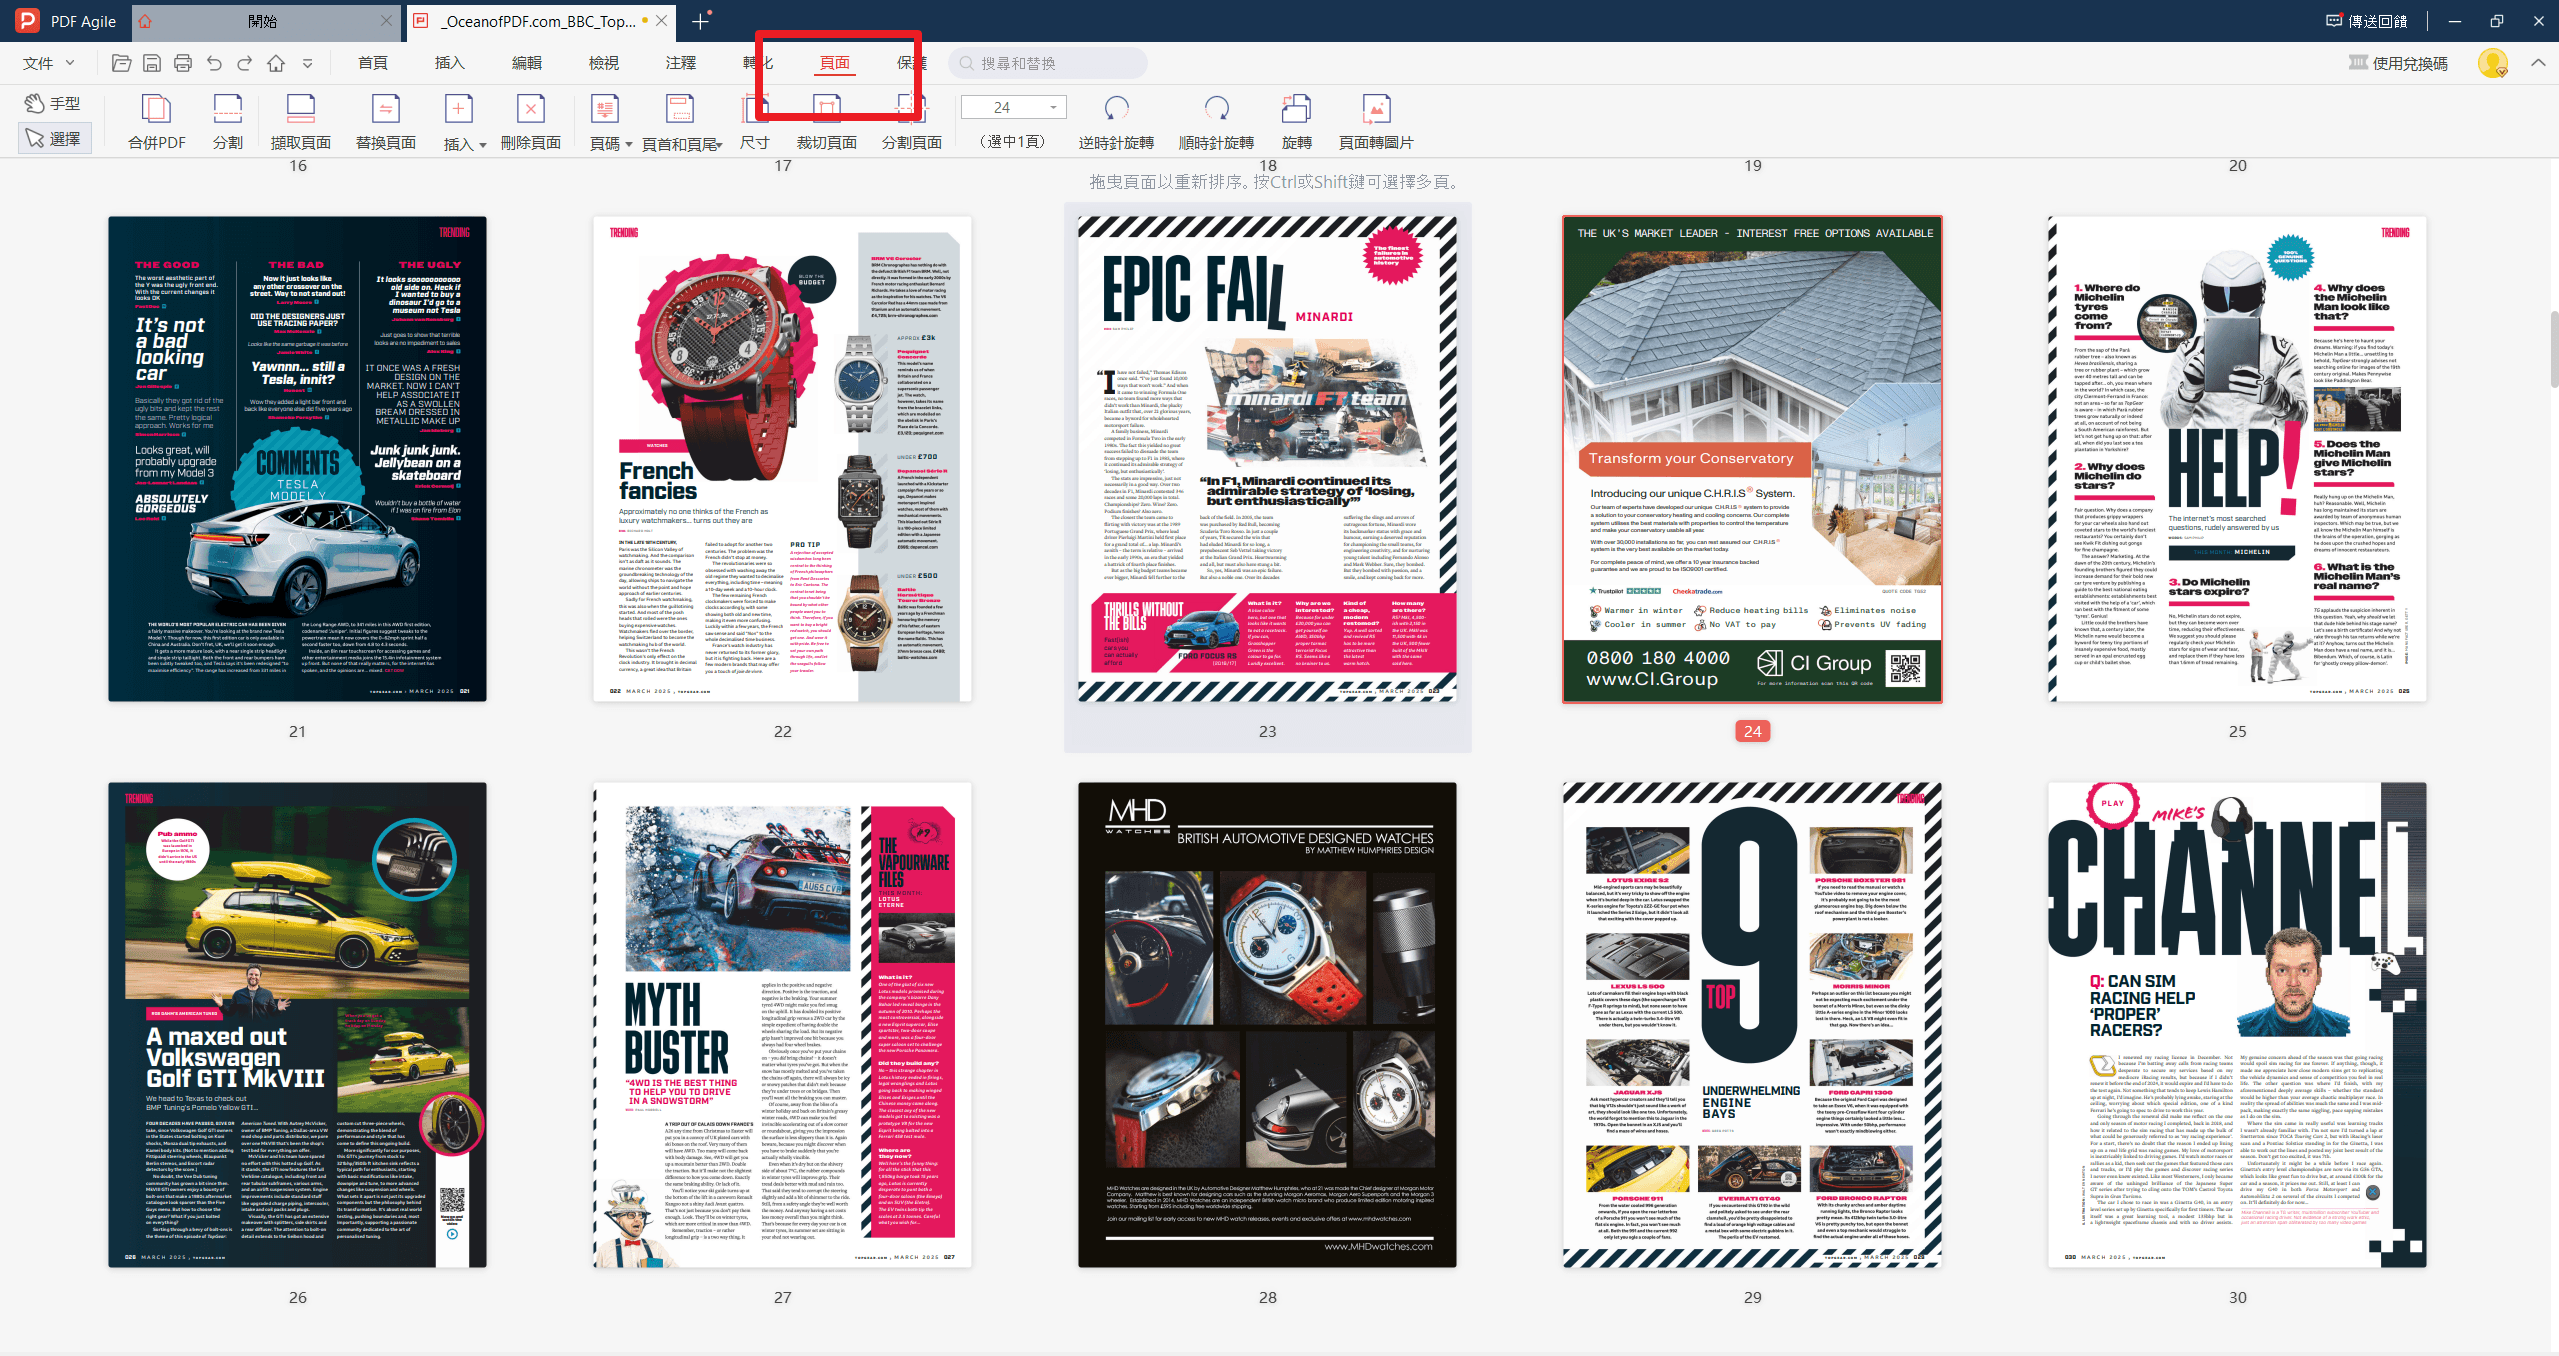Close the 開始 tab
Image resolution: width=2559 pixels, height=1356 pixels.
point(386,21)
